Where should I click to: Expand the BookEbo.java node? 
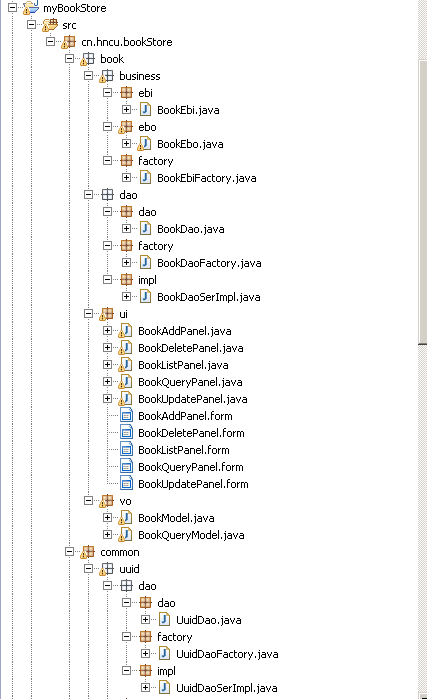(127, 144)
